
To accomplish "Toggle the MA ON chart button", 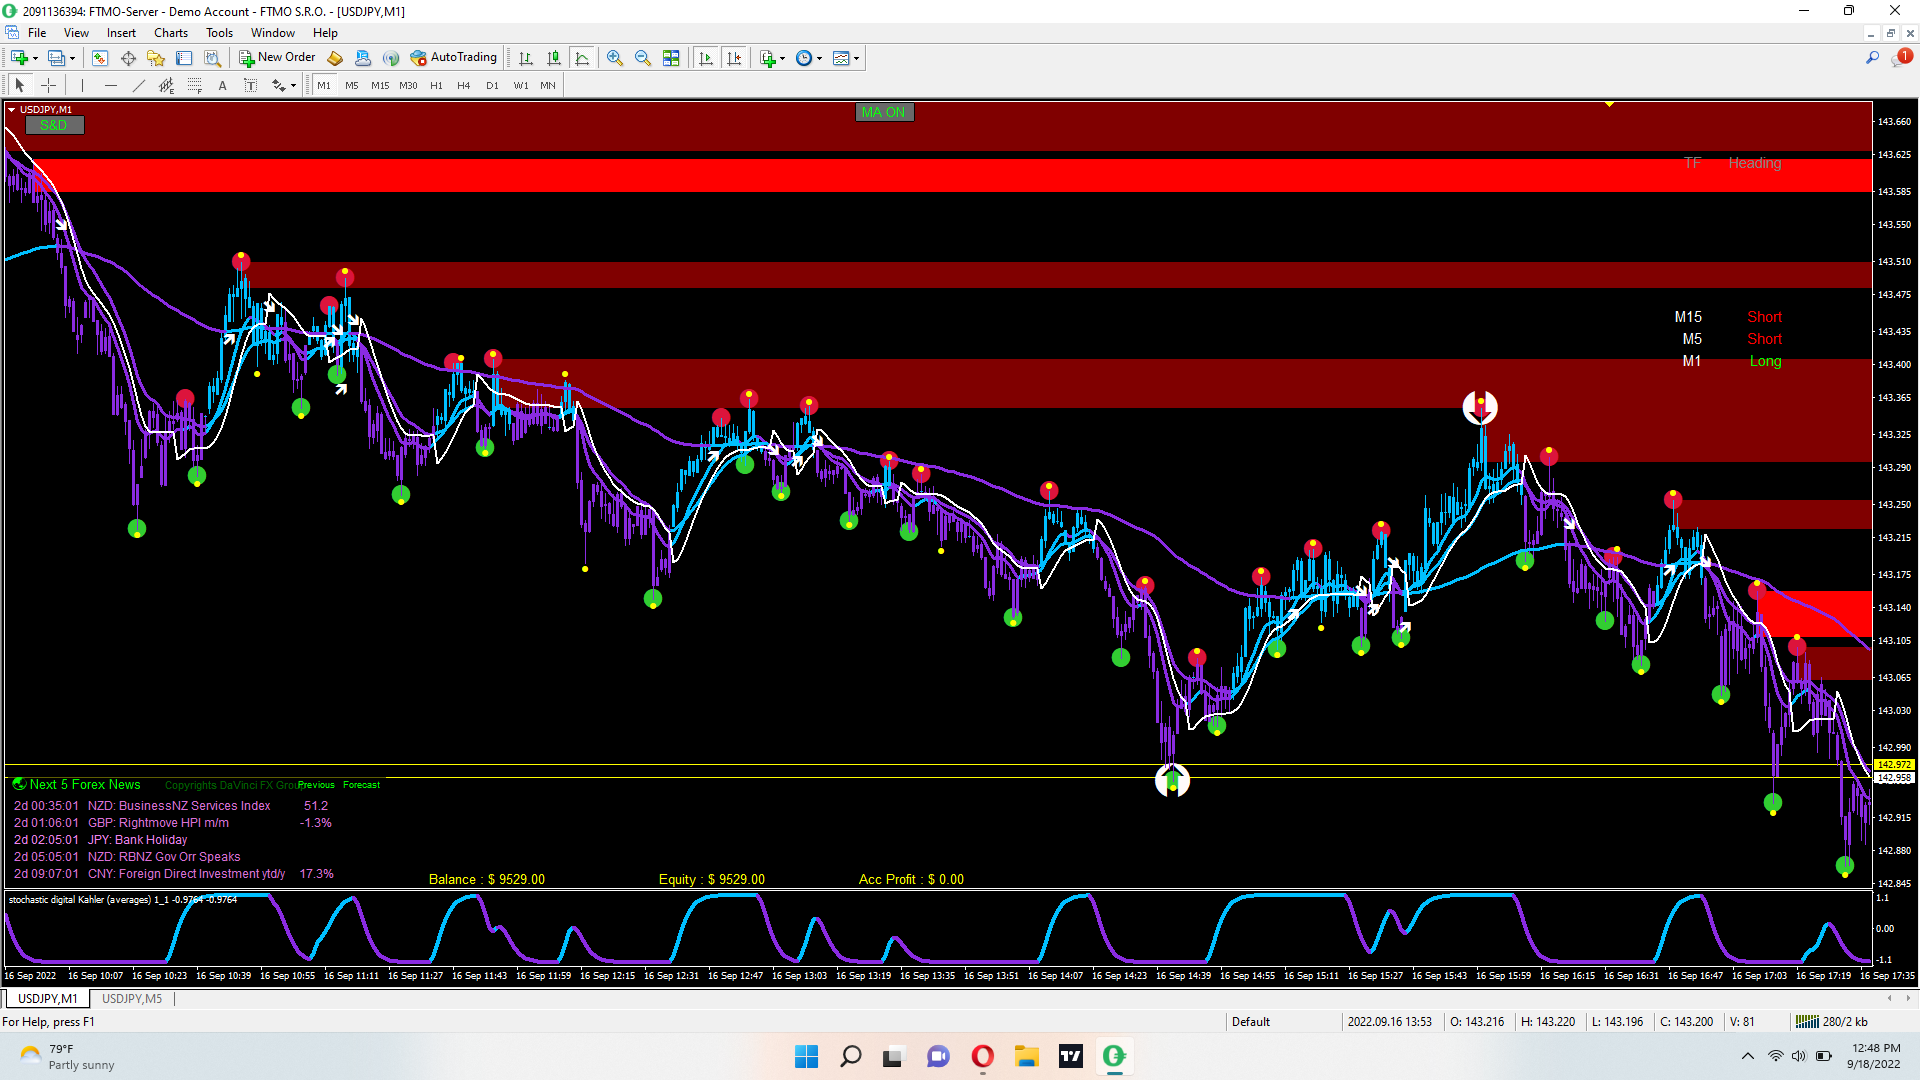I will click(884, 112).
